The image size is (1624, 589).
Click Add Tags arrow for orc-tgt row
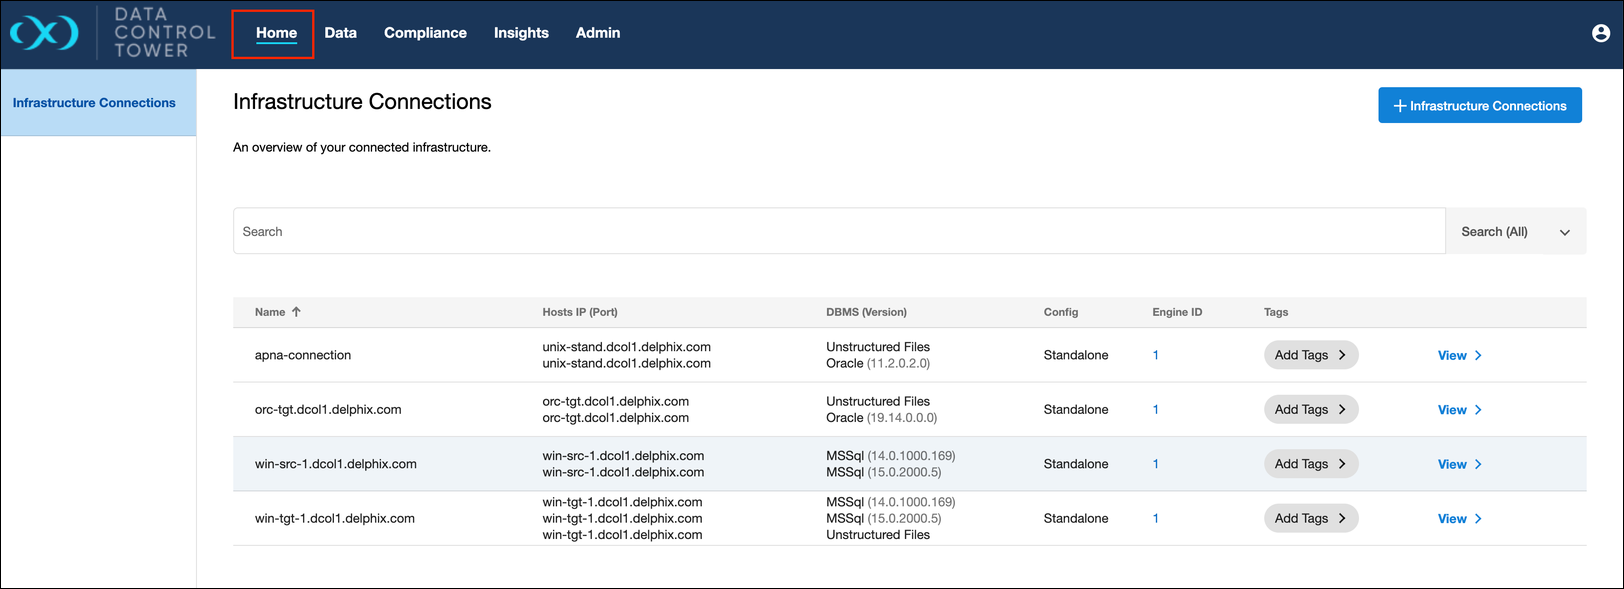[x=1342, y=410]
